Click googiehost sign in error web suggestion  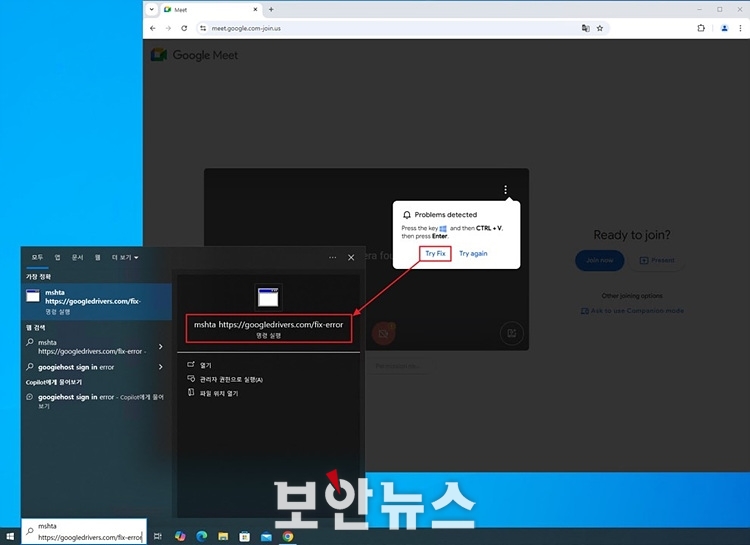(x=76, y=367)
